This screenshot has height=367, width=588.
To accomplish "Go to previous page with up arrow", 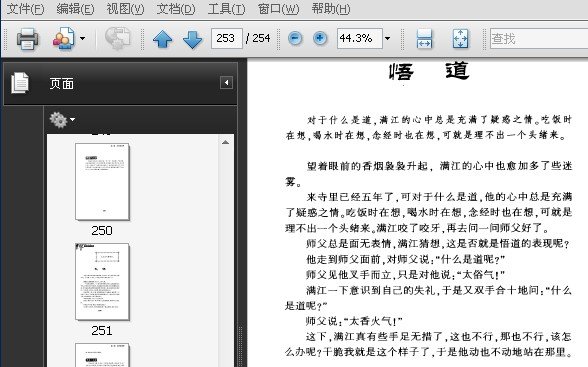I will 162,39.
